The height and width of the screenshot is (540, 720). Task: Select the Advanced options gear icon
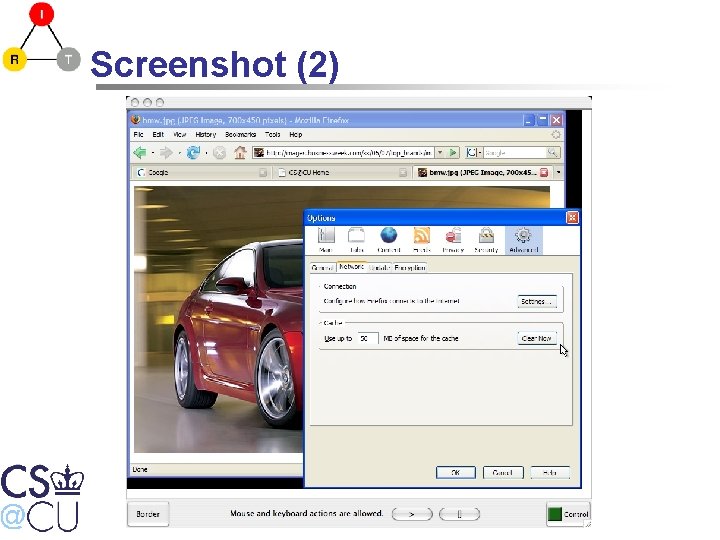pyautogui.click(x=524, y=240)
